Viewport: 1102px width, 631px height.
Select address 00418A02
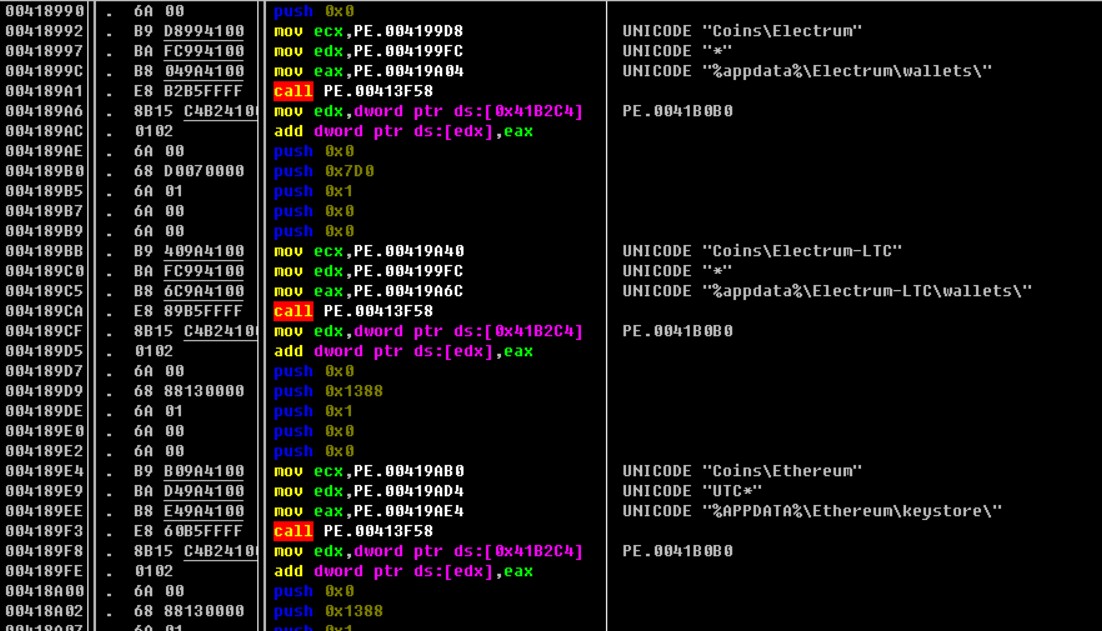point(44,611)
